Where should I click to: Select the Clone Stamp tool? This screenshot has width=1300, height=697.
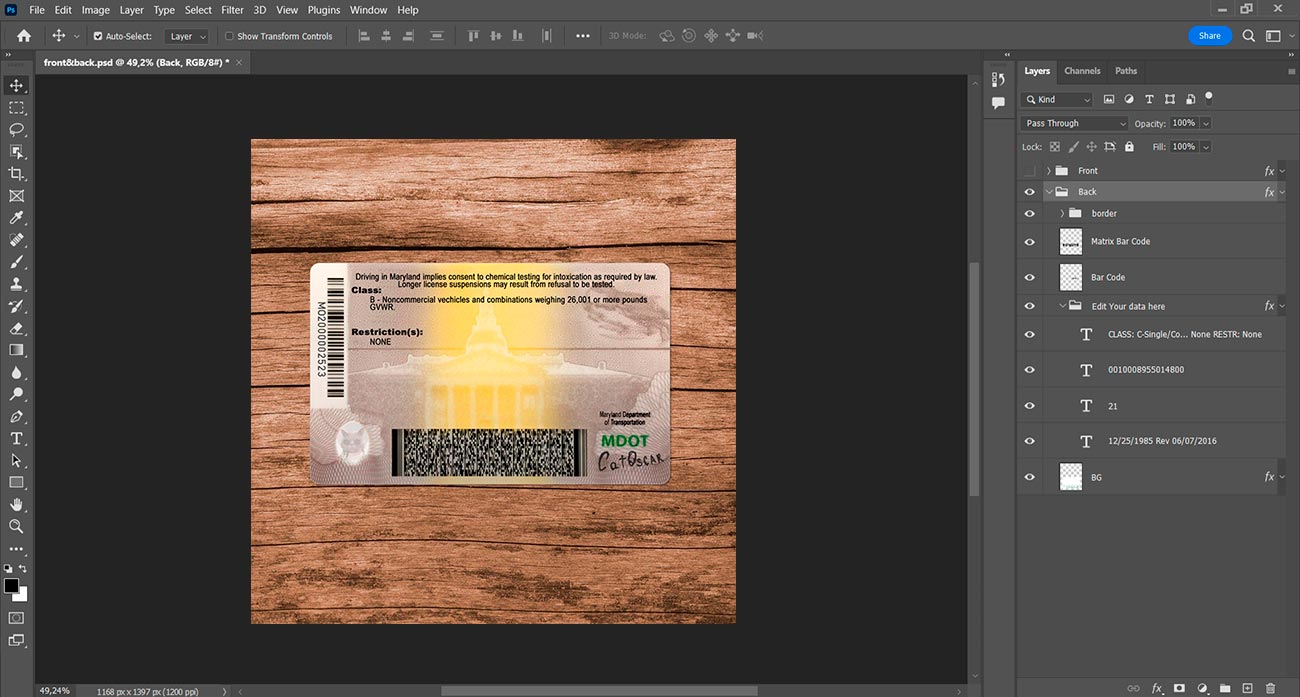pos(16,284)
